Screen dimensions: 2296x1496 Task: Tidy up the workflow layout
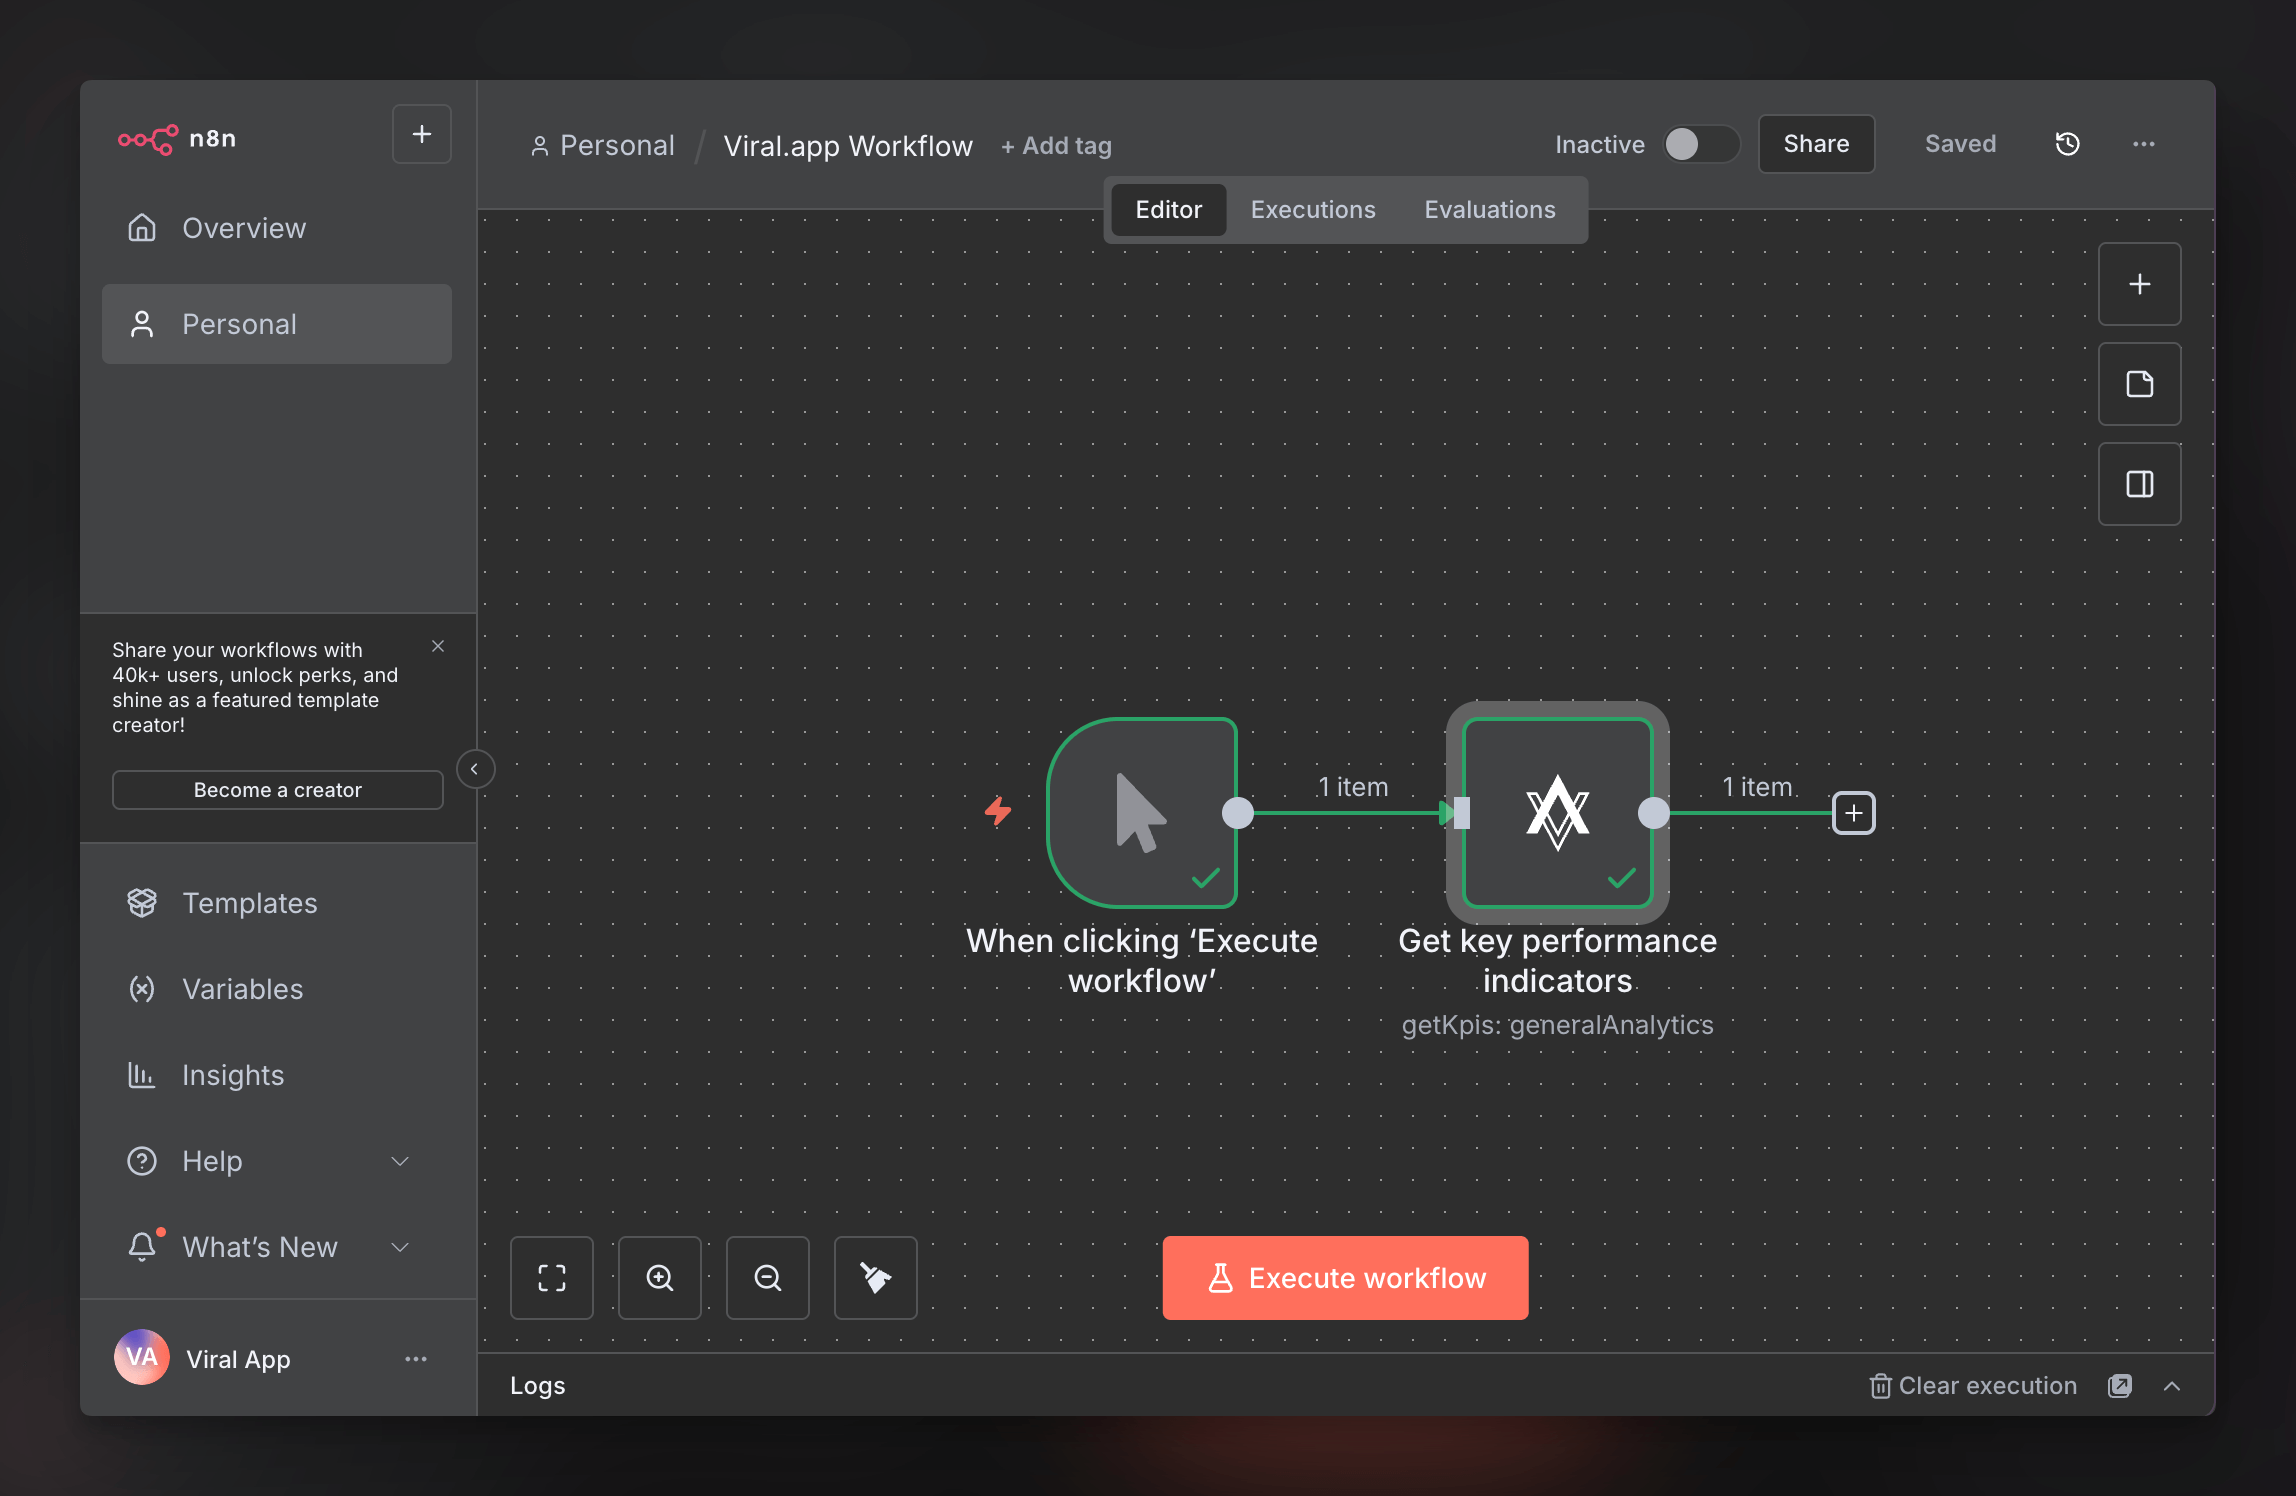point(874,1277)
